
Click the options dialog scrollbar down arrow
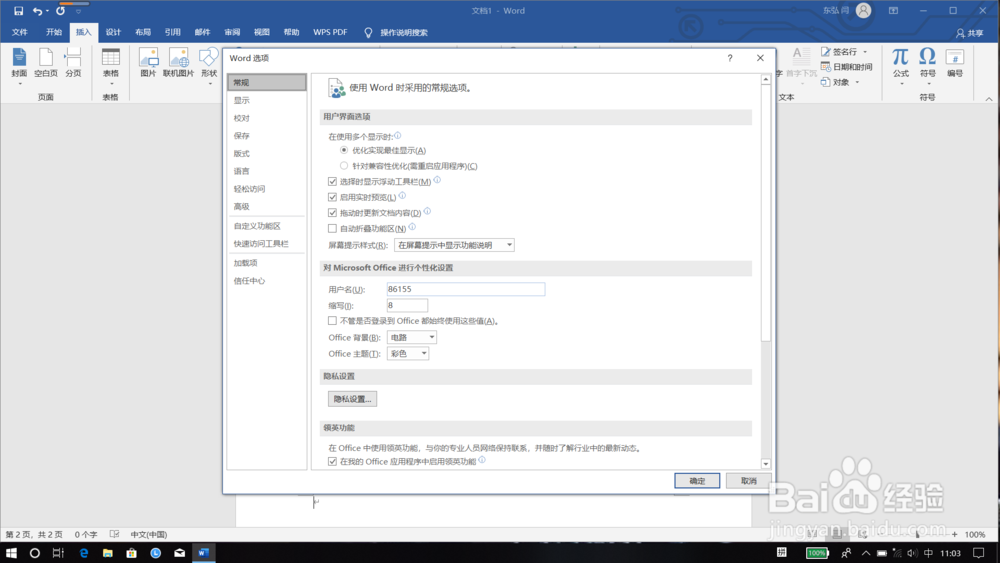point(766,464)
